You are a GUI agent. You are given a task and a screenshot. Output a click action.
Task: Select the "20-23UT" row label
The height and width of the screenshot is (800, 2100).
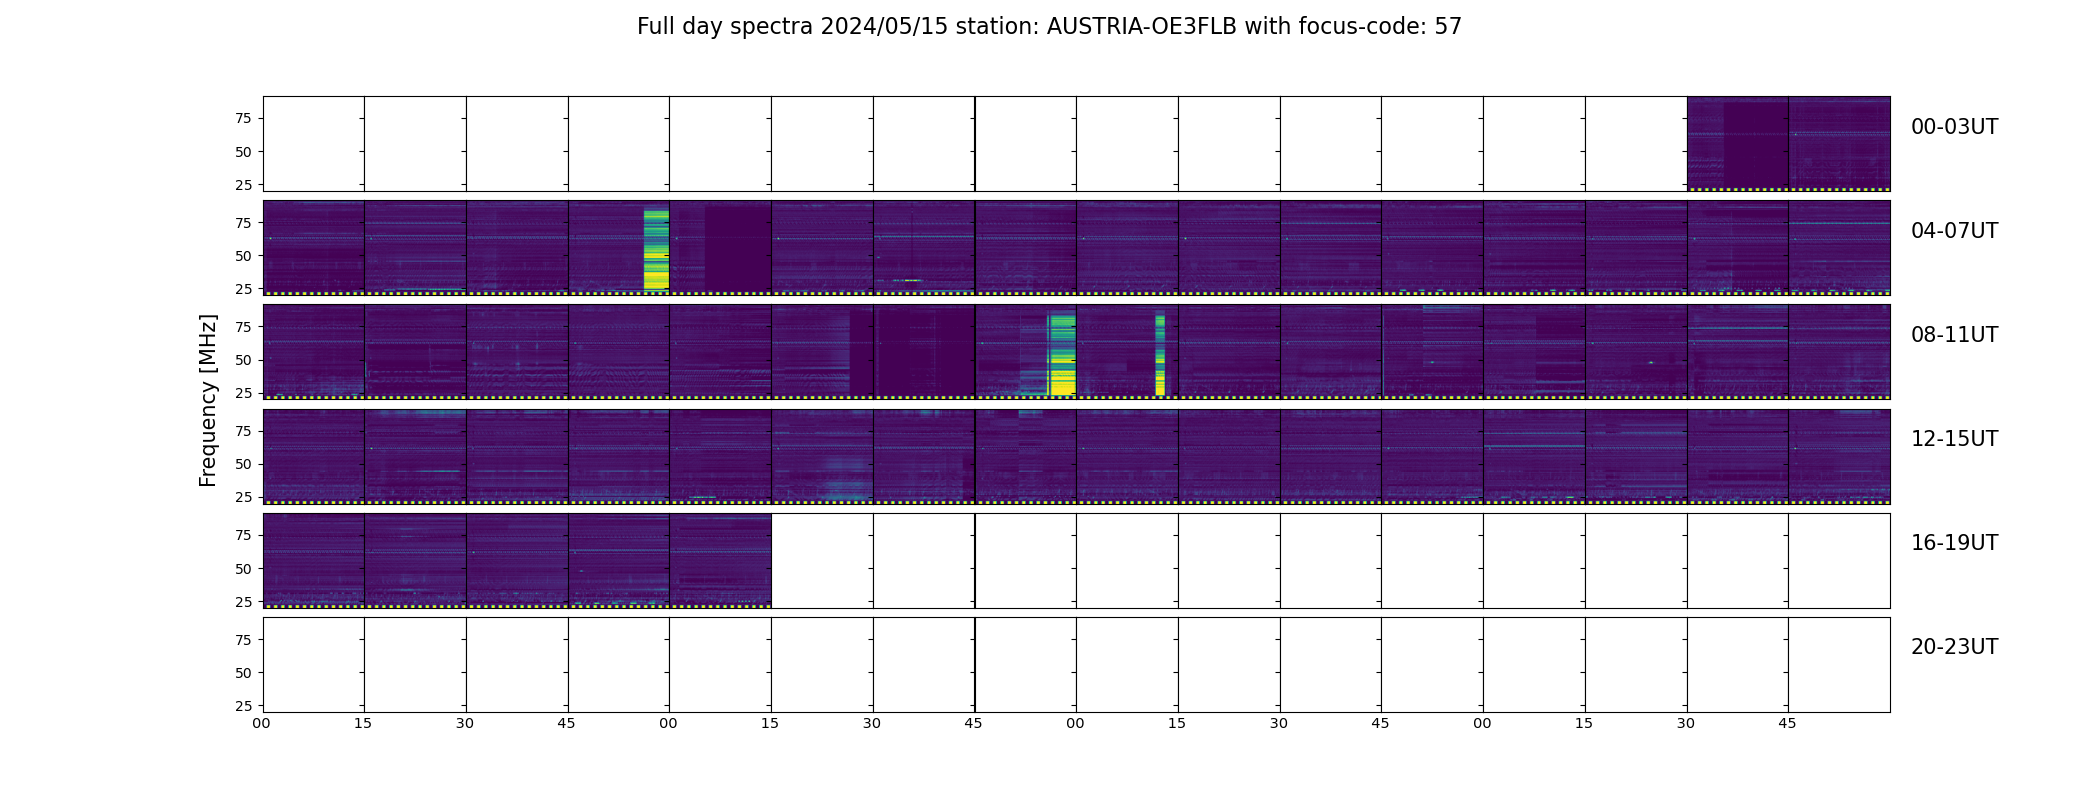point(1954,647)
